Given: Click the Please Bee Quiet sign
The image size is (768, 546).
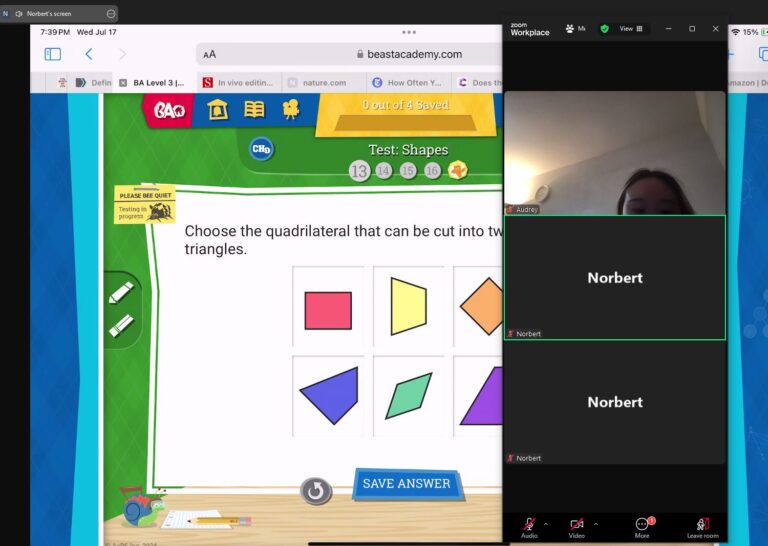Looking at the screenshot, I should [144, 204].
